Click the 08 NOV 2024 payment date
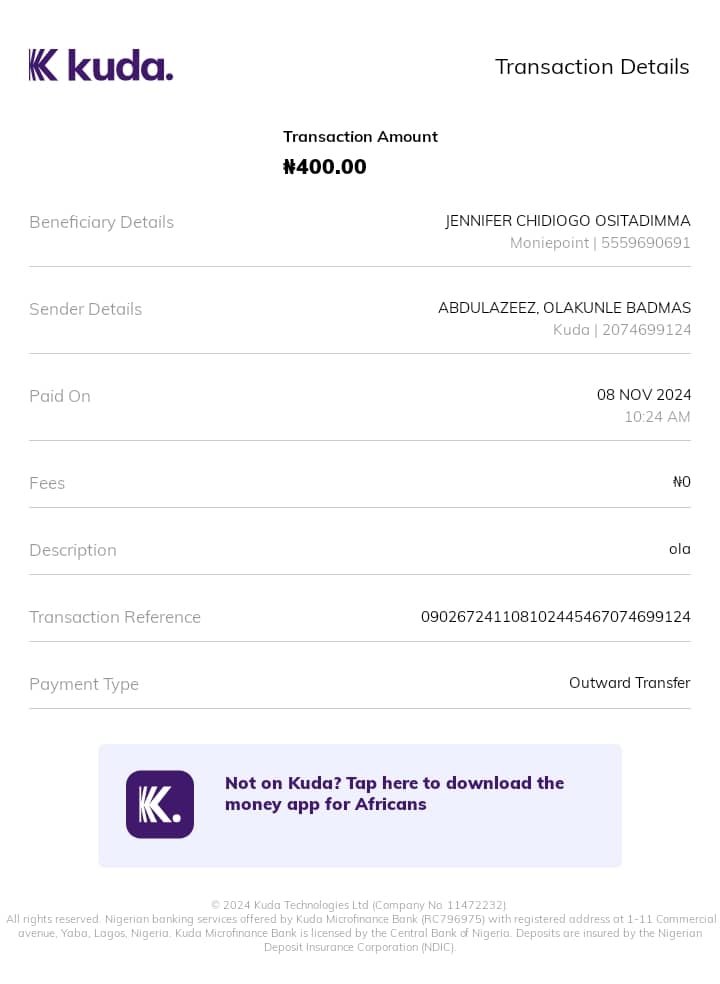 click(x=643, y=395)
